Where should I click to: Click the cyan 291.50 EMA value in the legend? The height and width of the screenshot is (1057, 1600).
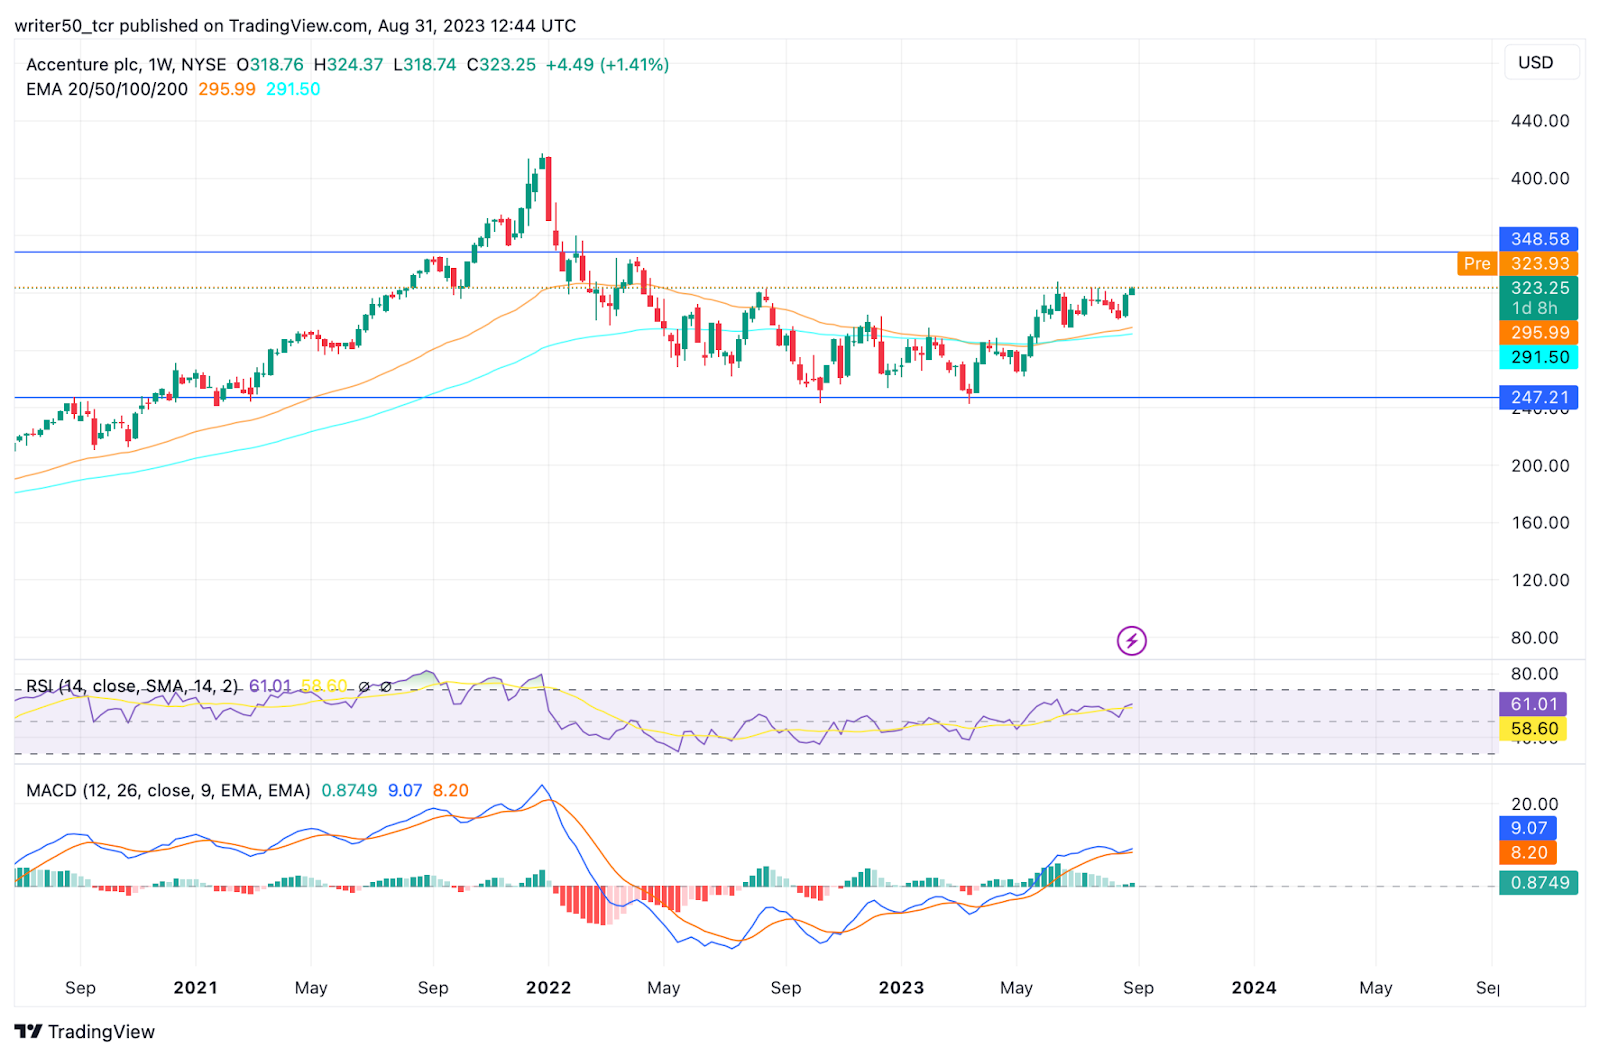[293, 89]
